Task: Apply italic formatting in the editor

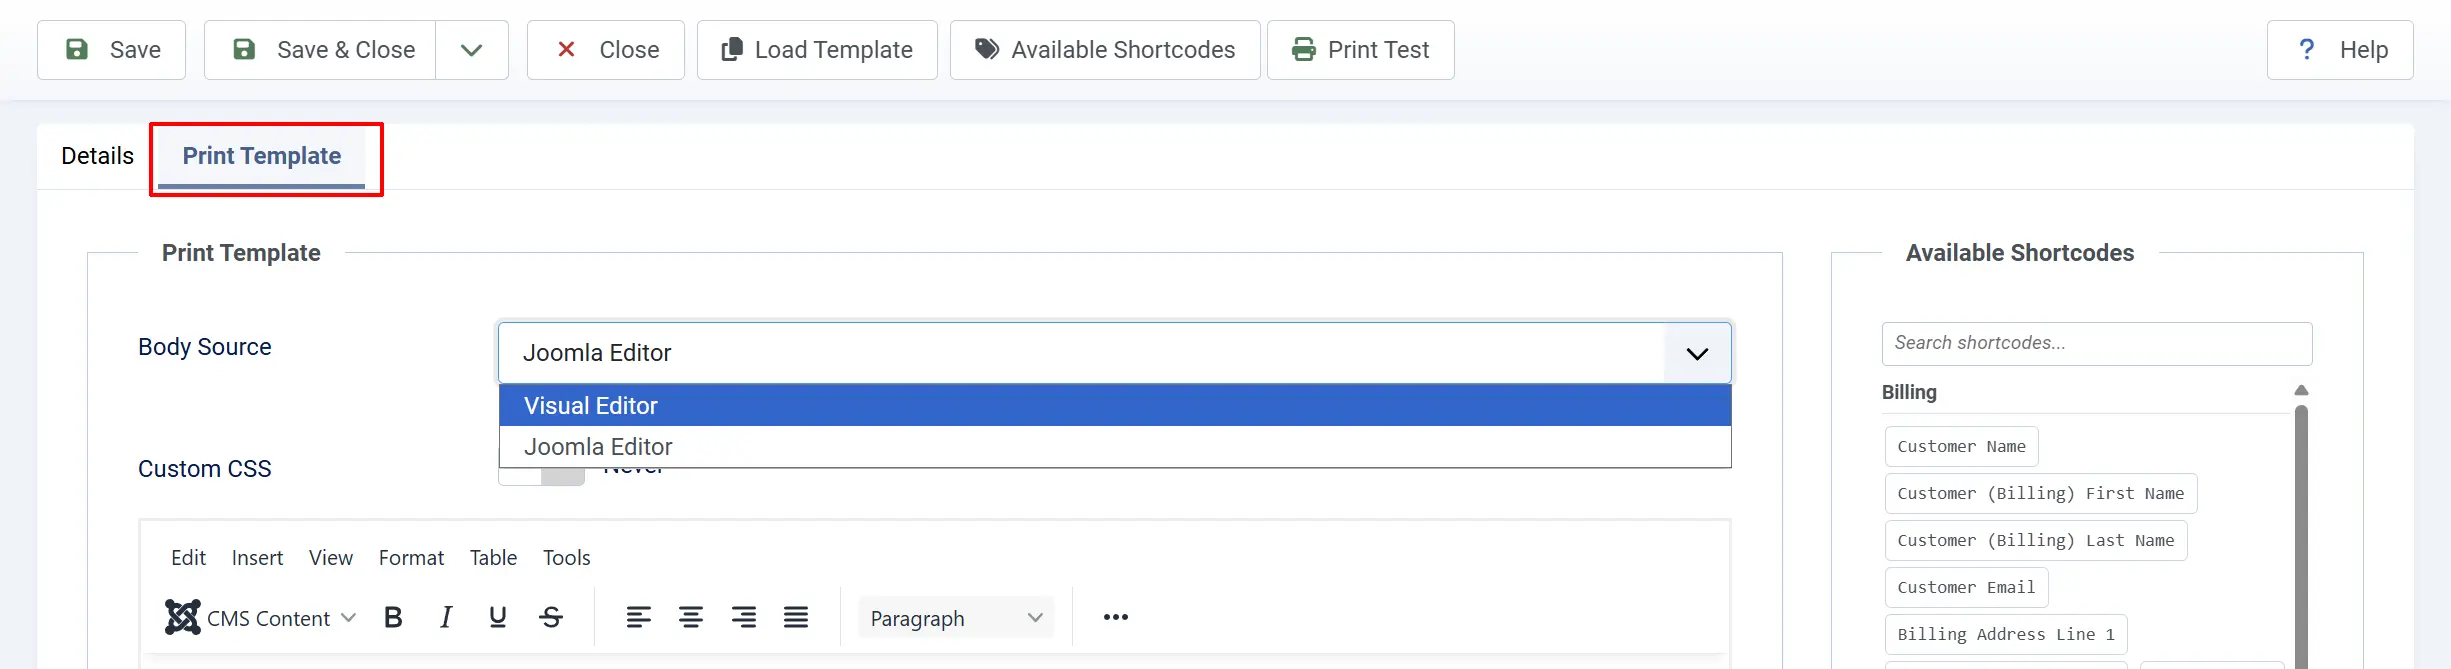Action: [x=446, y=618]
